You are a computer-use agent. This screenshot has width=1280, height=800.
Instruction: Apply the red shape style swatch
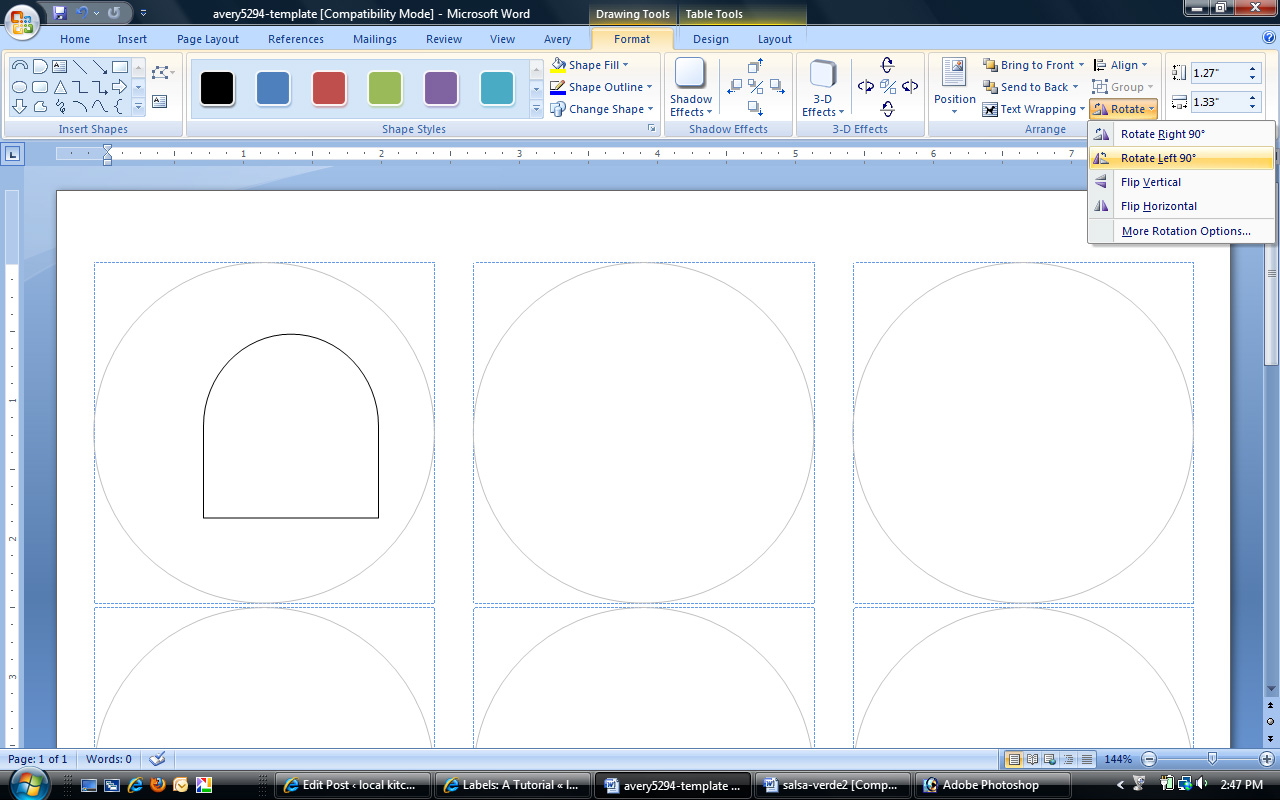(x=329, y=87)
